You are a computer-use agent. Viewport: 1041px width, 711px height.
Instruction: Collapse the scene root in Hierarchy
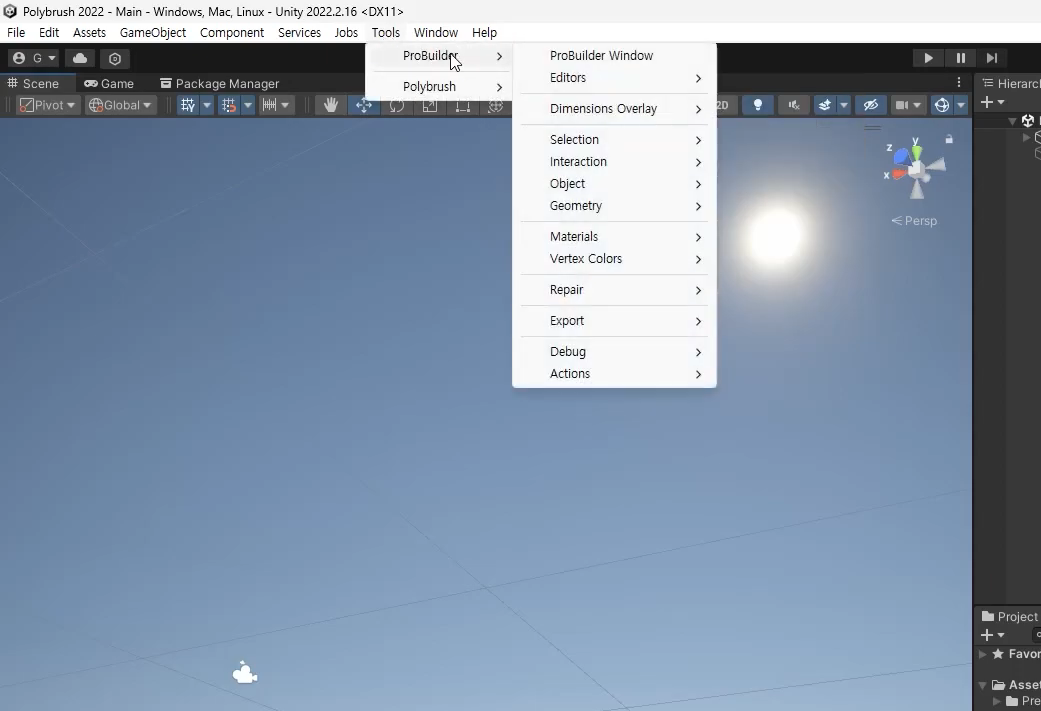point(1012,121)
